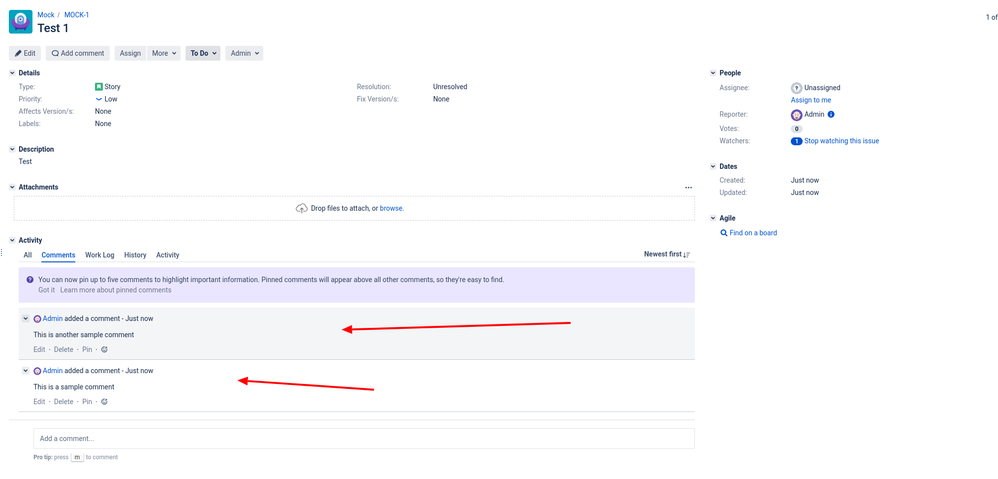Open the Admin workflow dropdown

click(244, 53)
